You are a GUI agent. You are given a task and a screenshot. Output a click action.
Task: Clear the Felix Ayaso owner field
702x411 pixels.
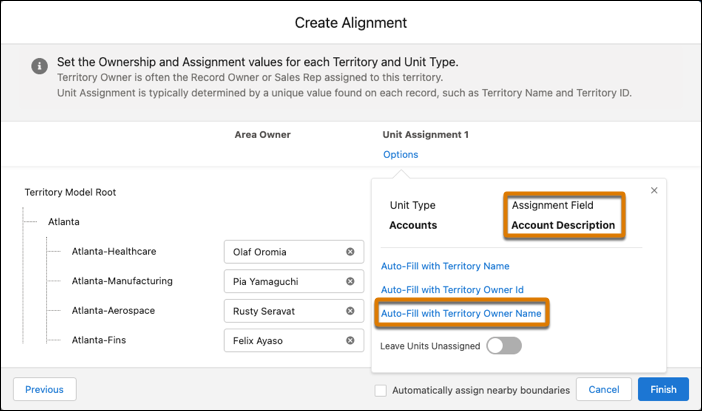[350, 340]
